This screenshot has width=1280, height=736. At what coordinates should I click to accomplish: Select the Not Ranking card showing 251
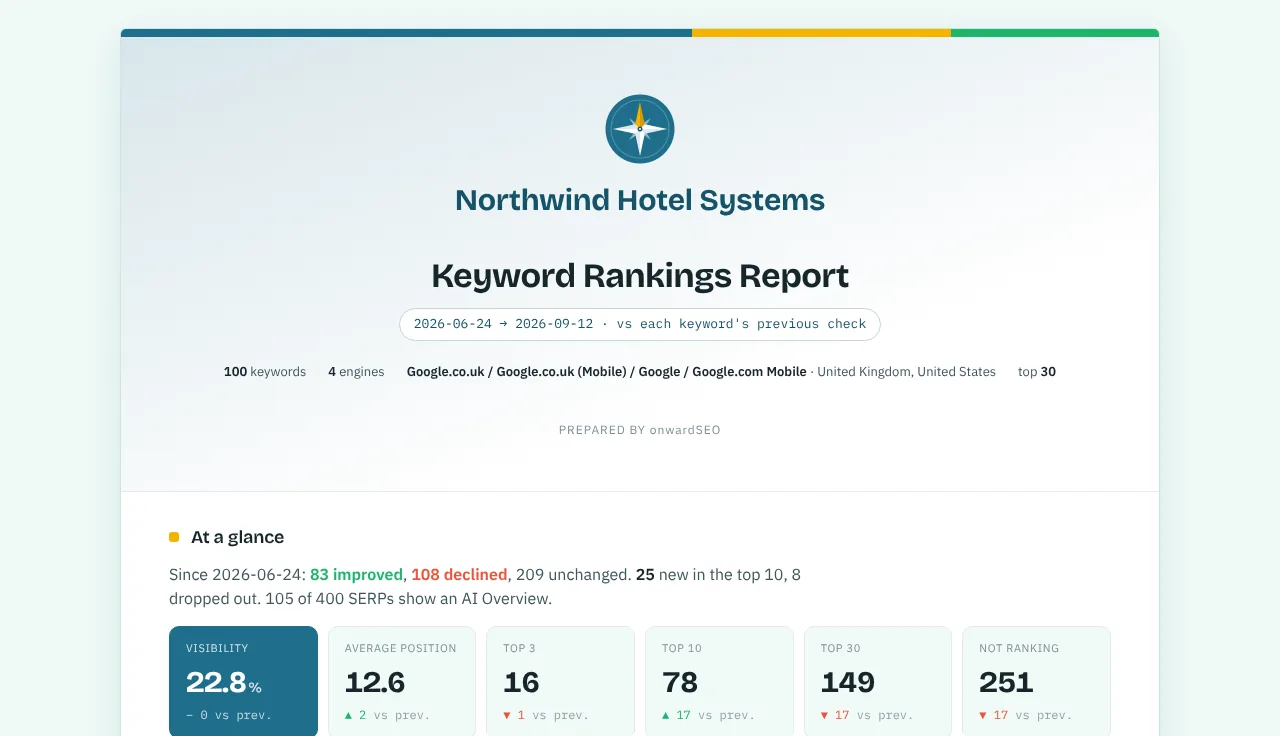[1036, 683]
